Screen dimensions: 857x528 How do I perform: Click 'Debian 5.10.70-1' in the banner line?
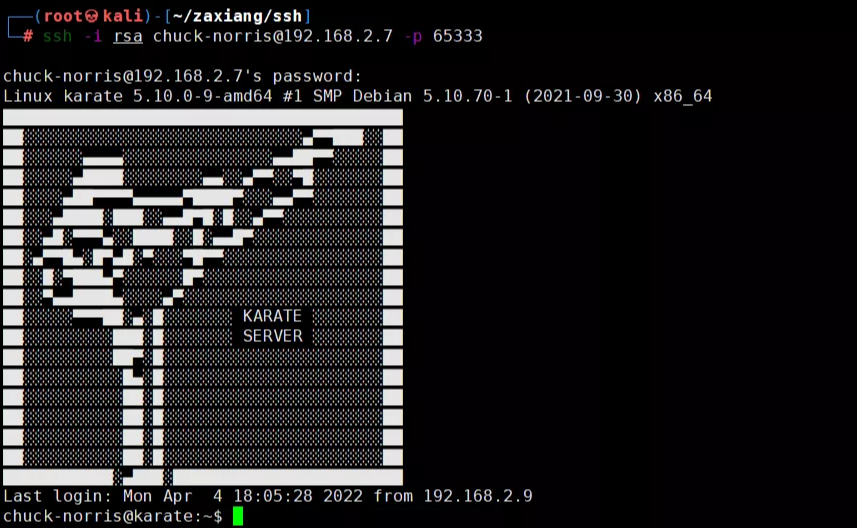tap(432, 96)
